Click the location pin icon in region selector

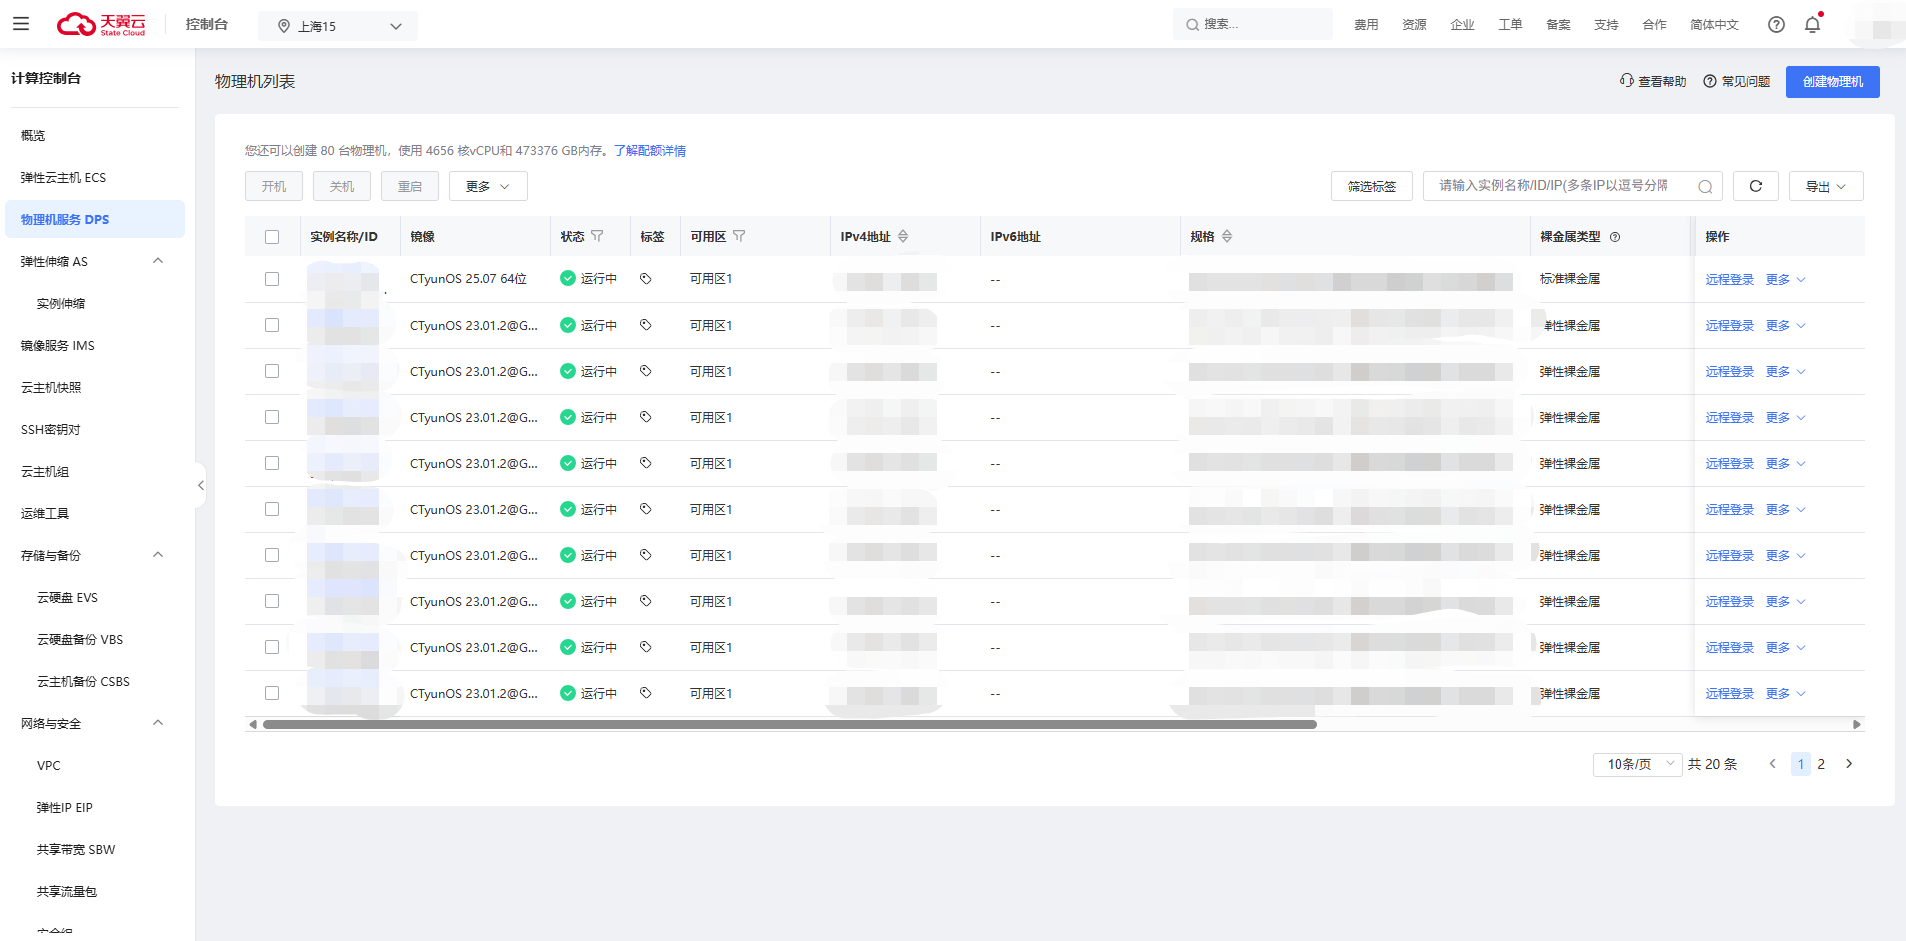tap(284, 26)
